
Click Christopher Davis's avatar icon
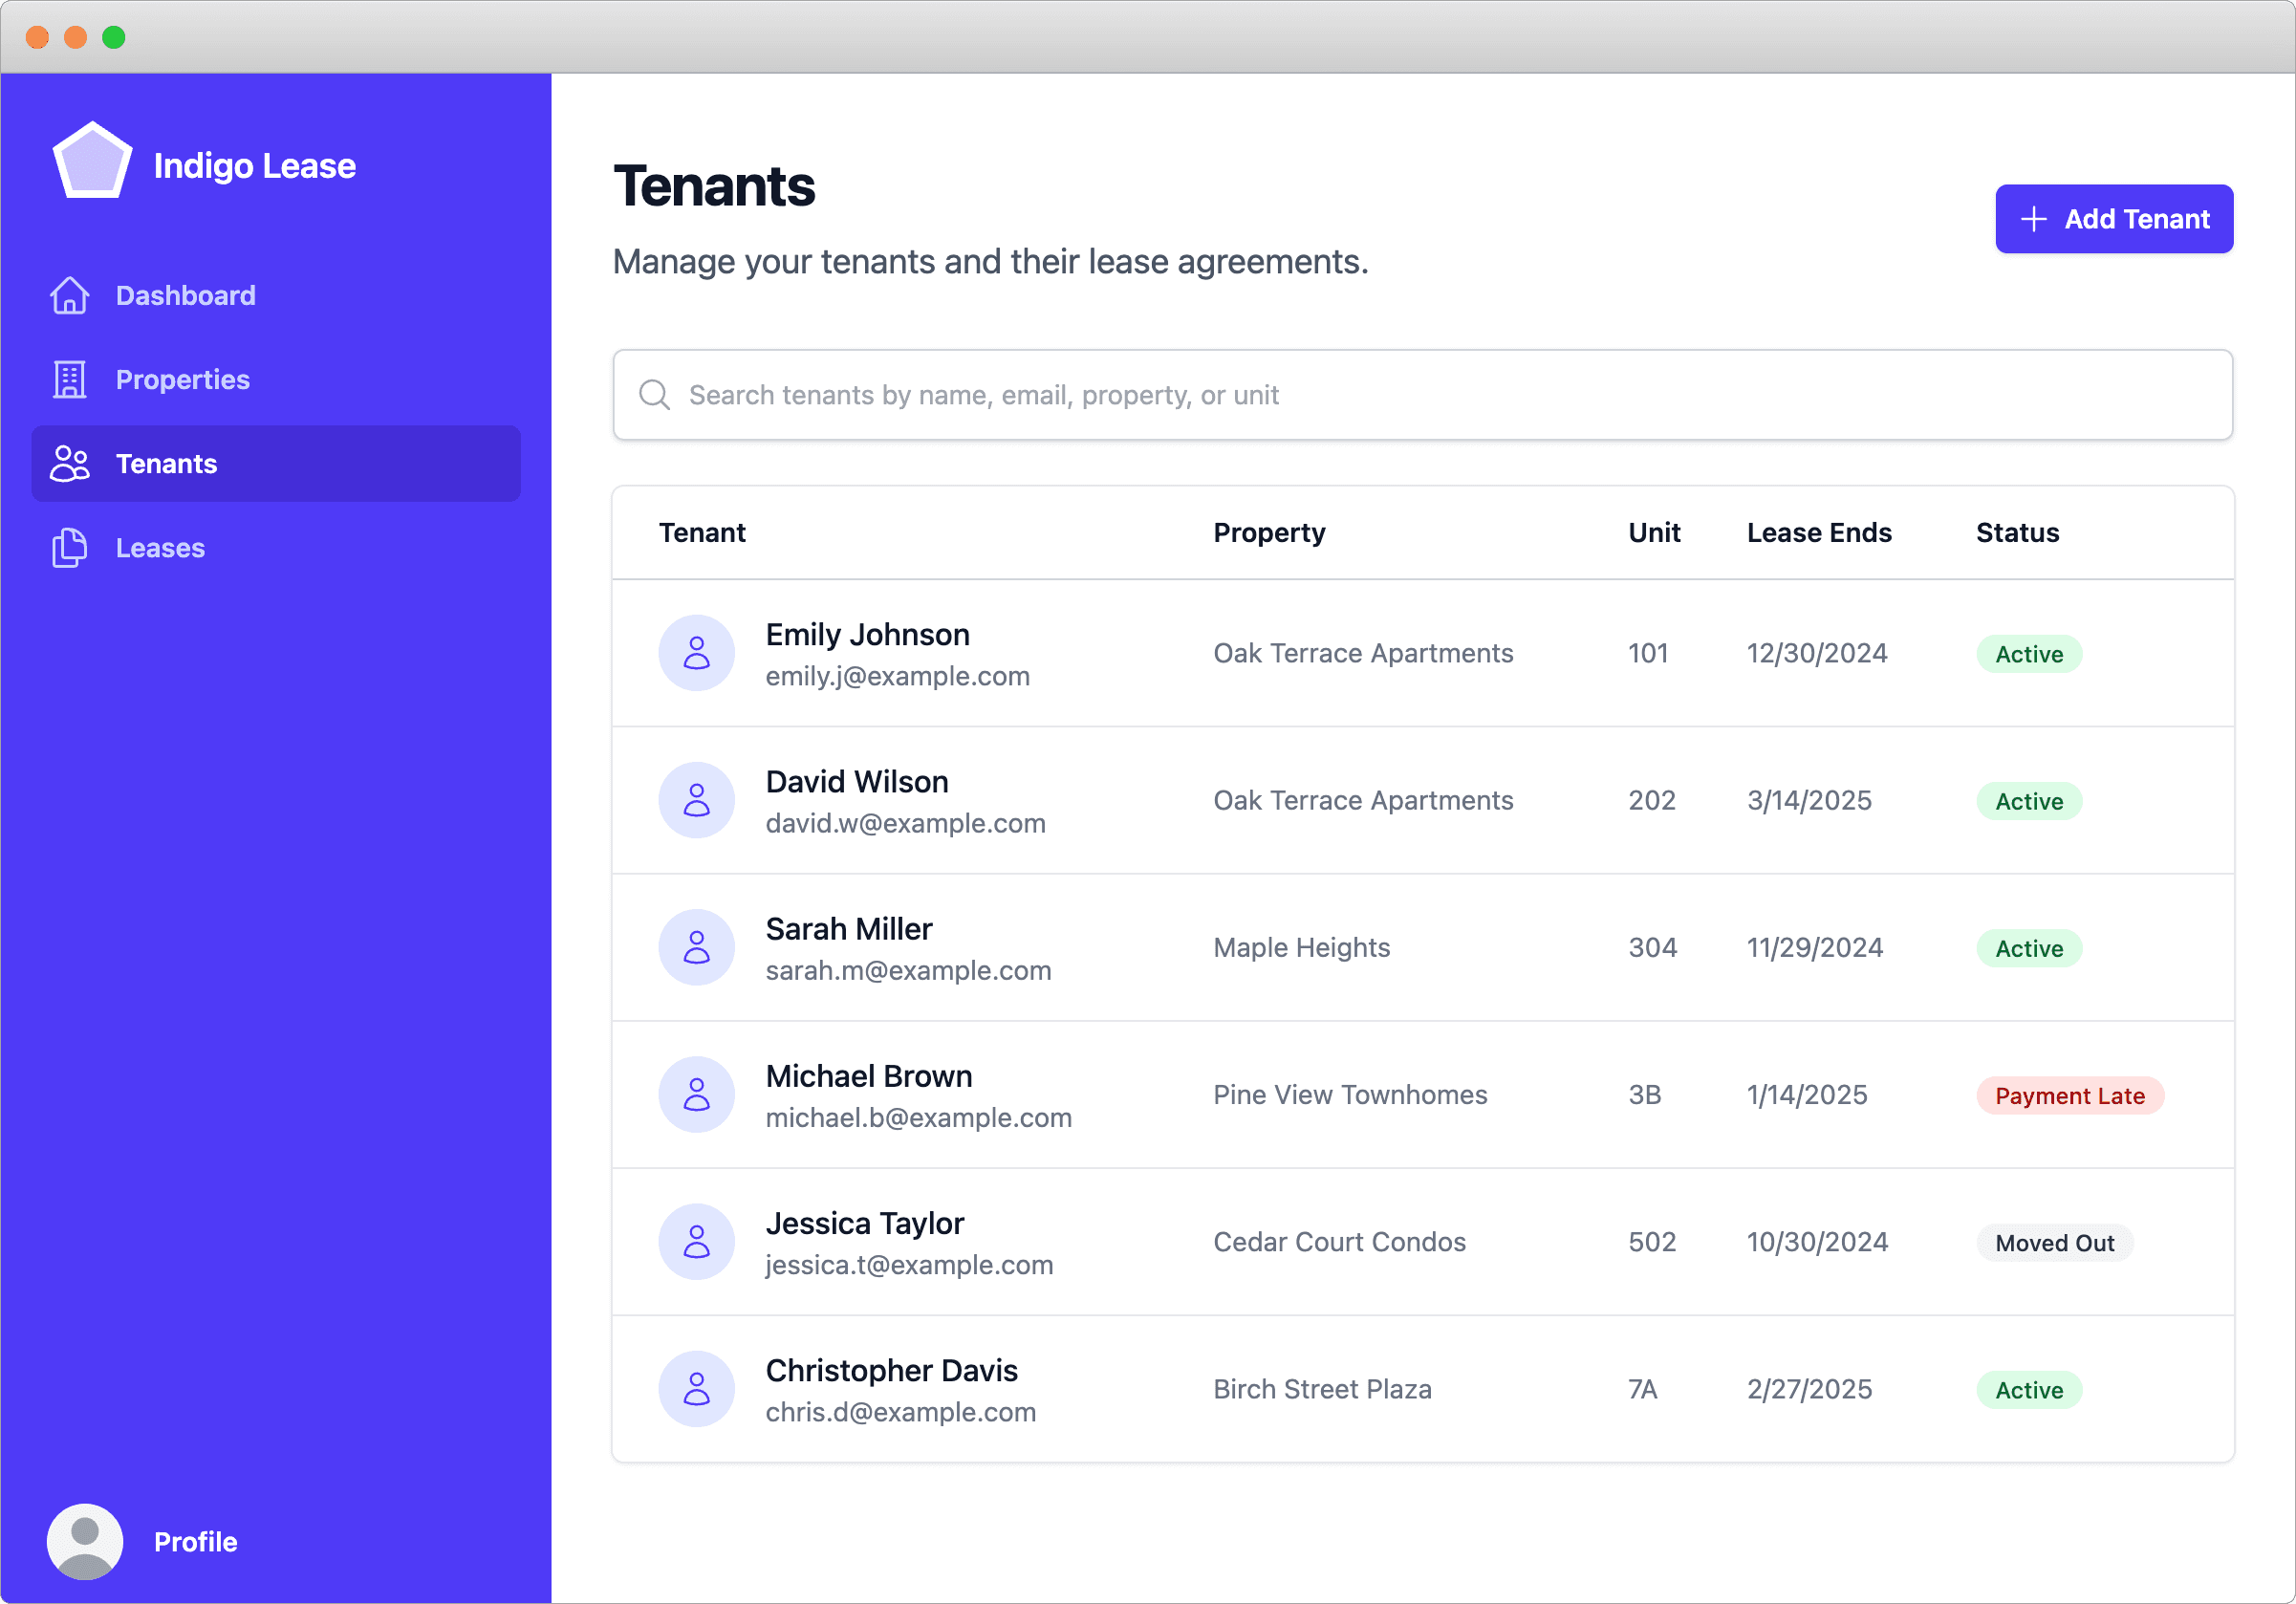(696, 1389)
